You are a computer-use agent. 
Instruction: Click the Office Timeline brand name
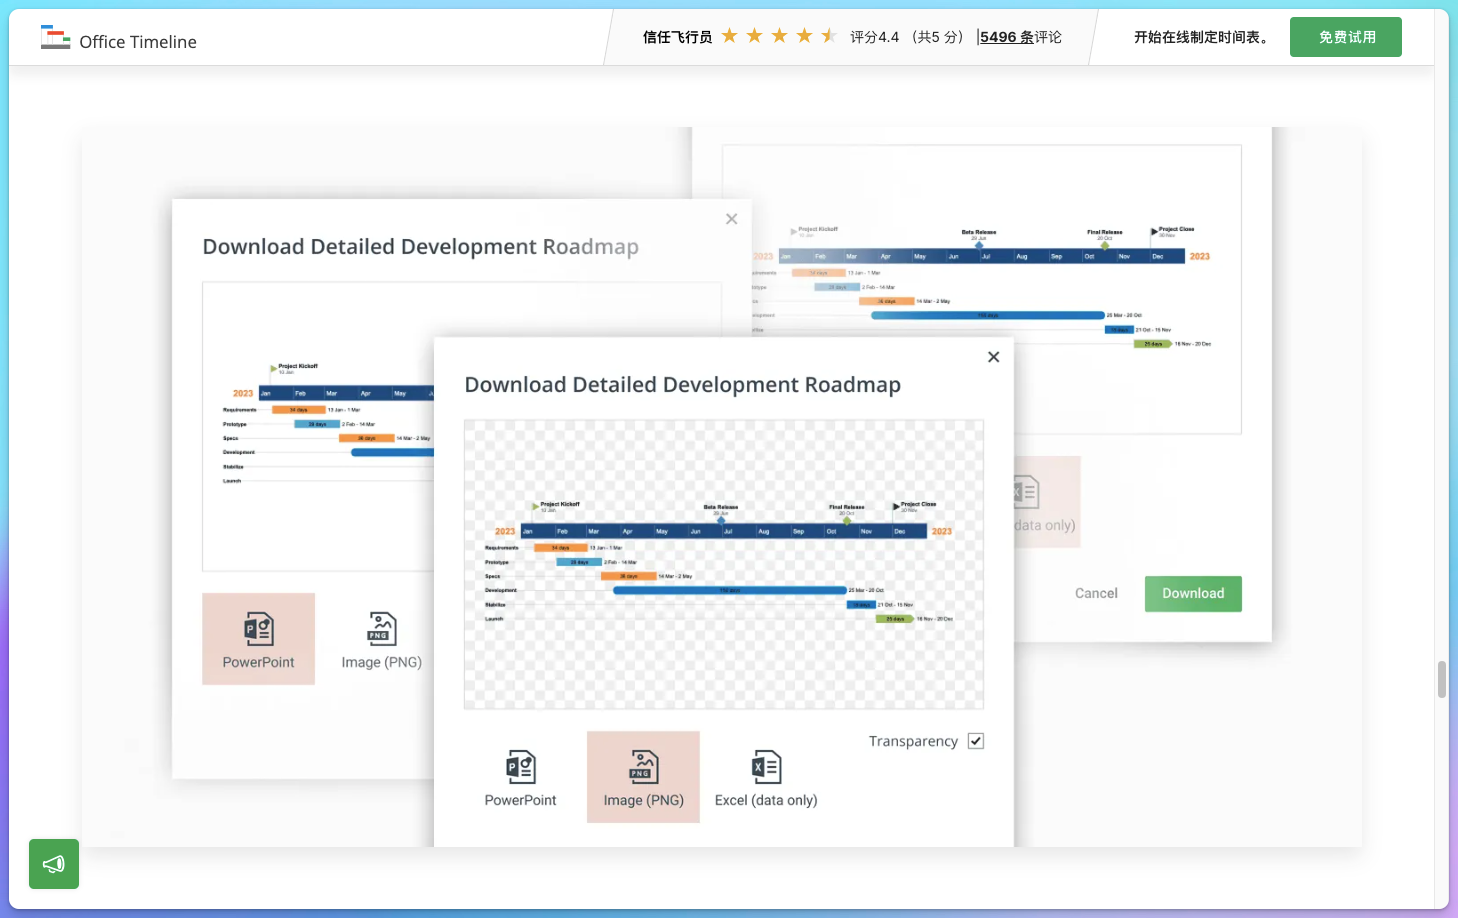pos(138,42)
